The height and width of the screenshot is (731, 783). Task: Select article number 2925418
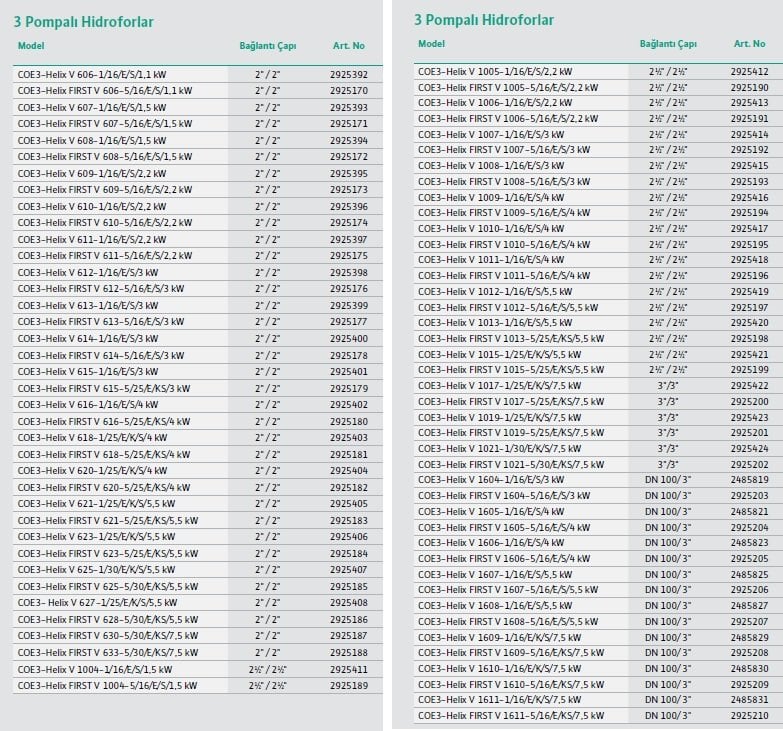click(x=750, y=260)
